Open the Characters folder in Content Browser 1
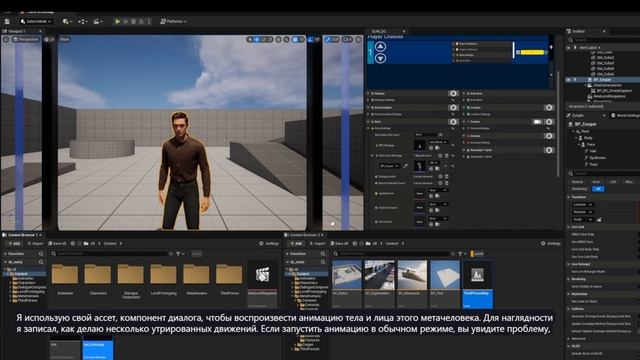 [98, 279]
